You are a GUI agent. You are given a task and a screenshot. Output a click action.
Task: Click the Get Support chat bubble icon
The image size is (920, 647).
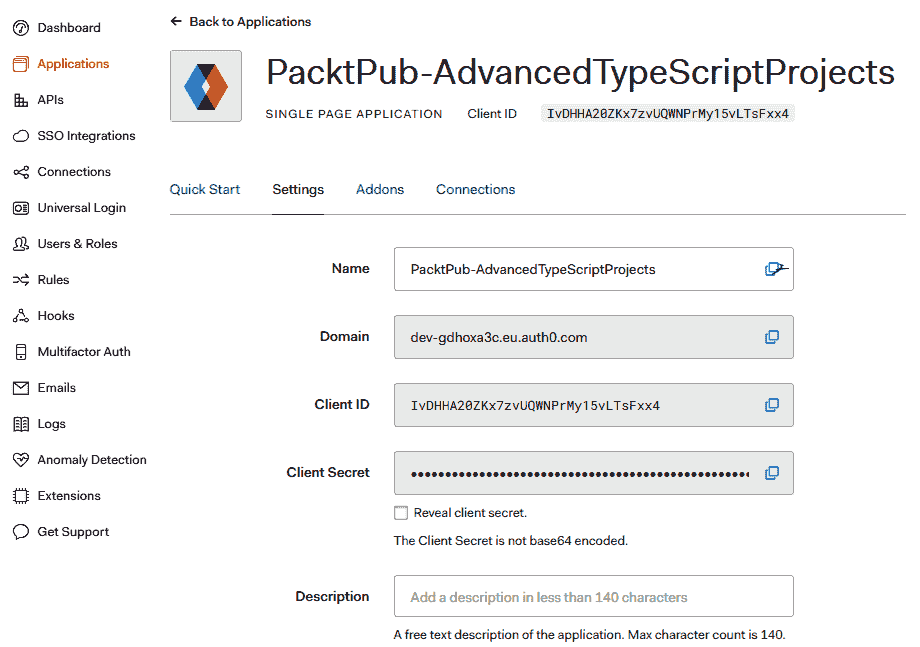click(x=21, y=532)
